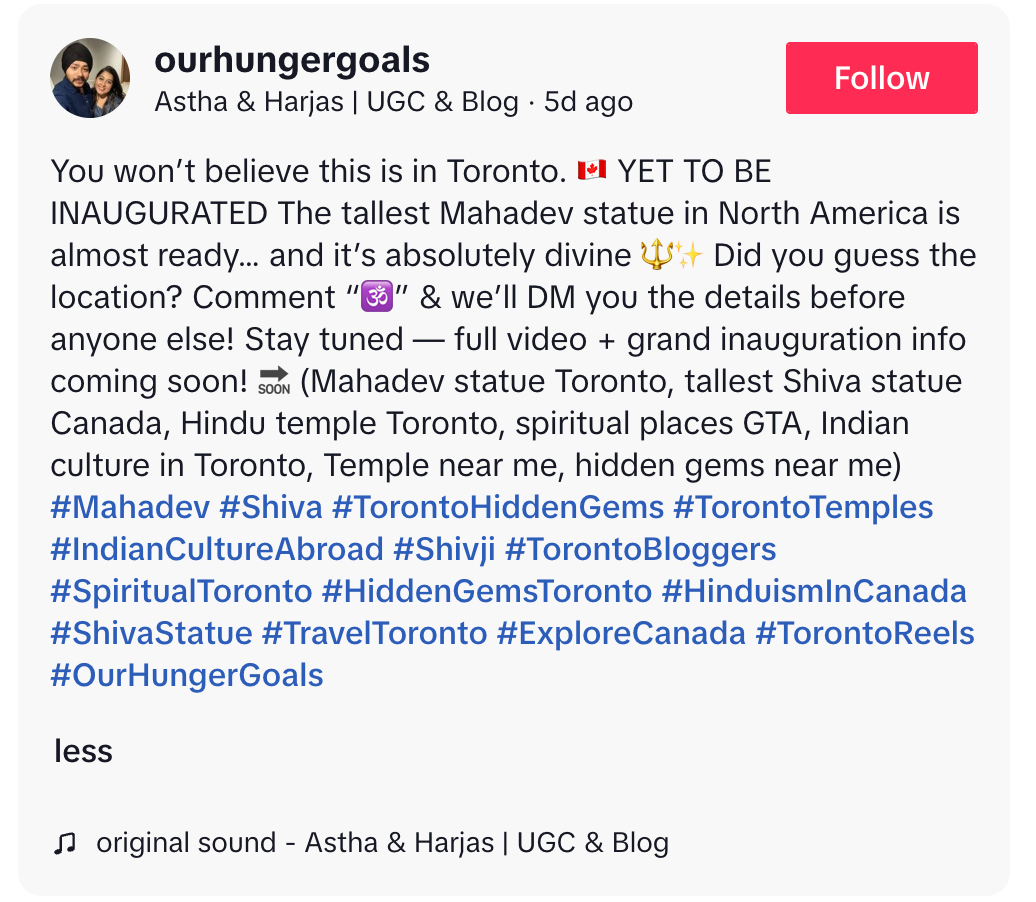Open the #ShivaStatue hashtag
This screenshot has height=902, width=1036.
152,634
